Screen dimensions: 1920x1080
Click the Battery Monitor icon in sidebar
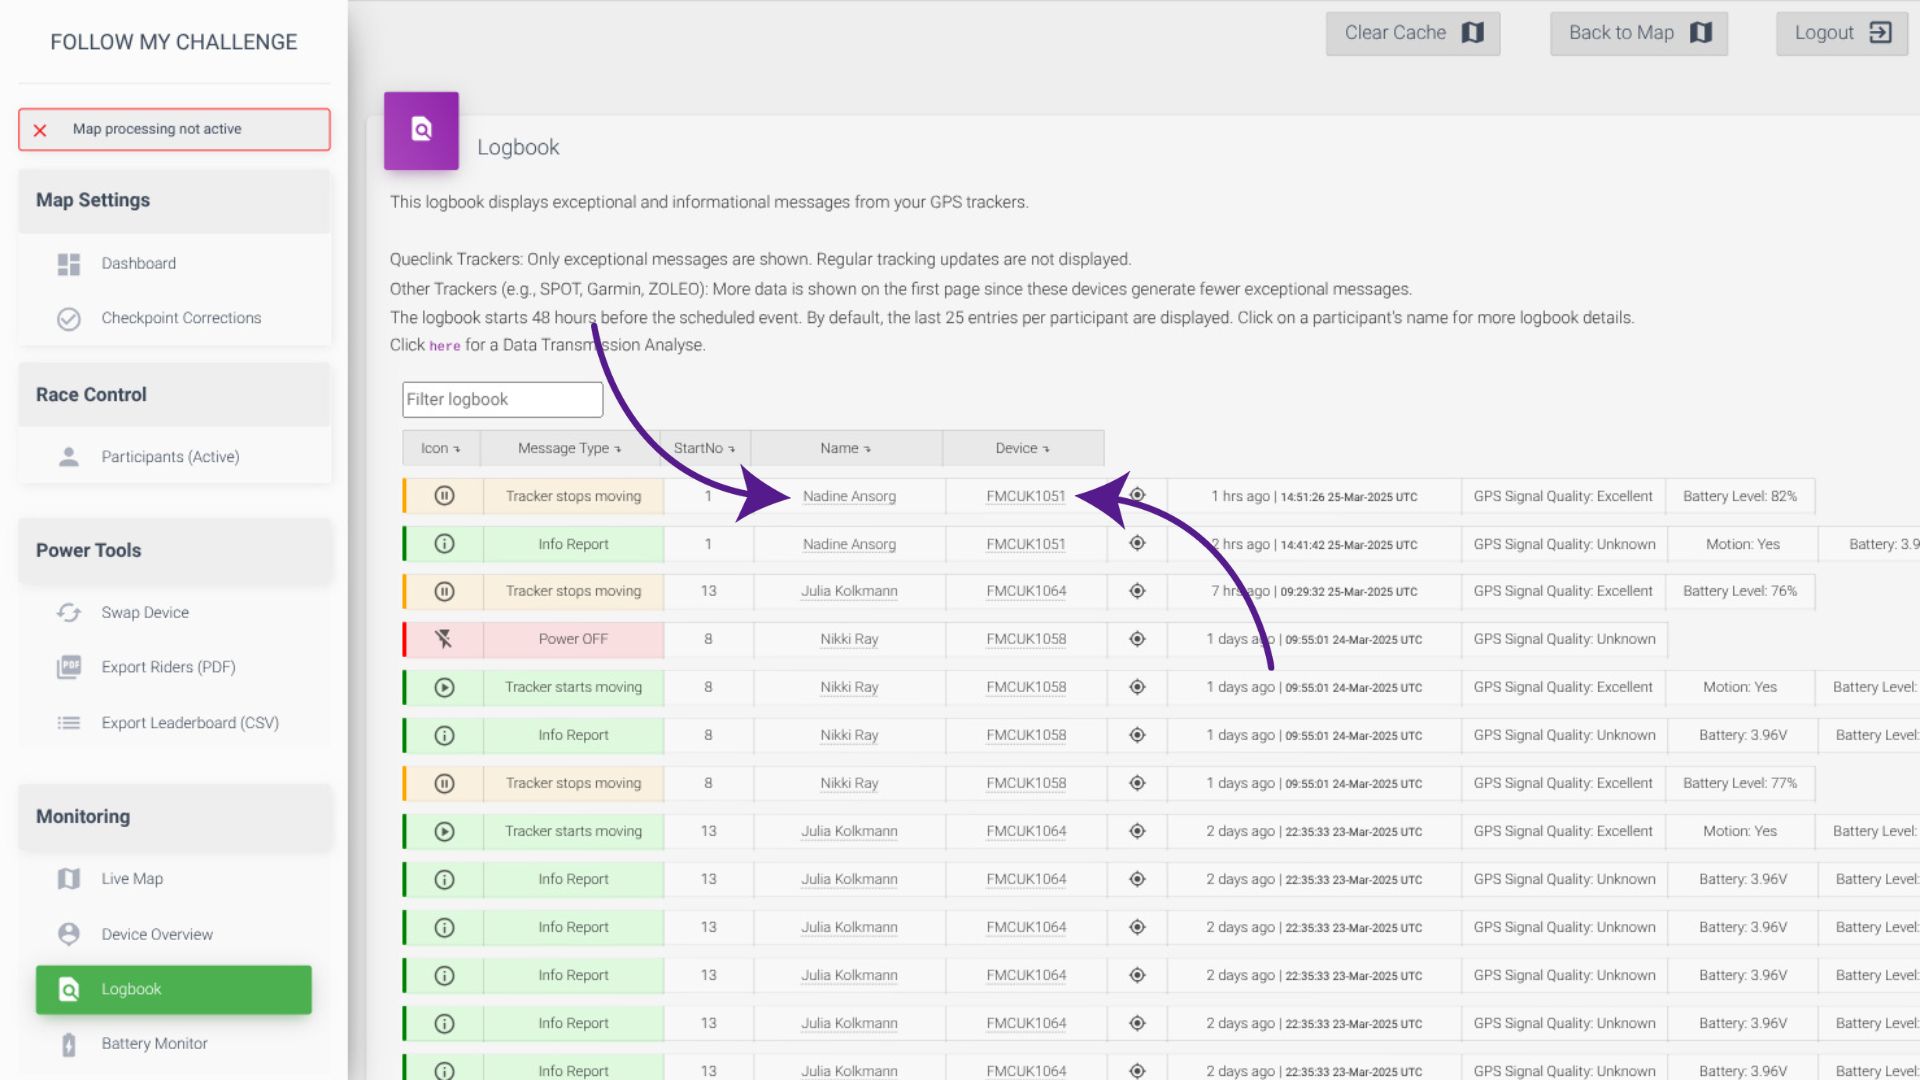click(x=68, y=1044)
